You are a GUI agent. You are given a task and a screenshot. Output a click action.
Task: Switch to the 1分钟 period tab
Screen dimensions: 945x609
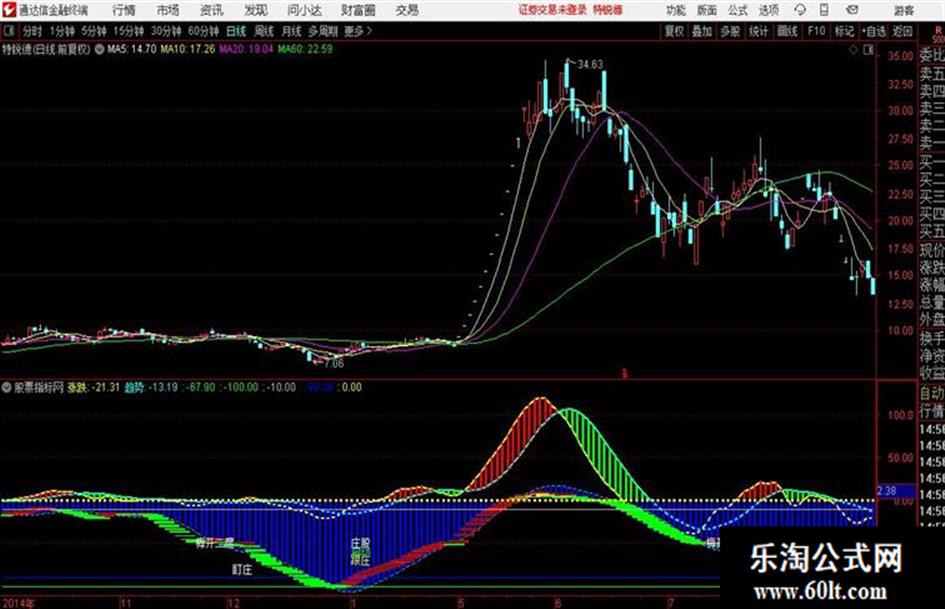coord(61,31)
